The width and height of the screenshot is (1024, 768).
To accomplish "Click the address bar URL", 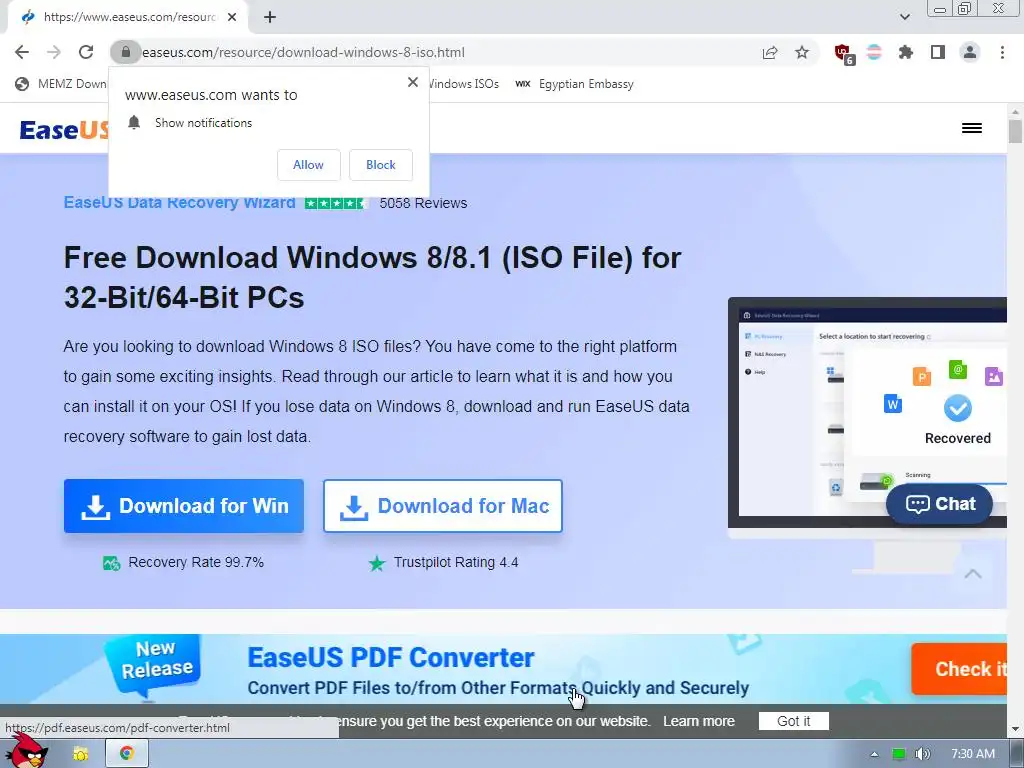I will click(304, 52).
